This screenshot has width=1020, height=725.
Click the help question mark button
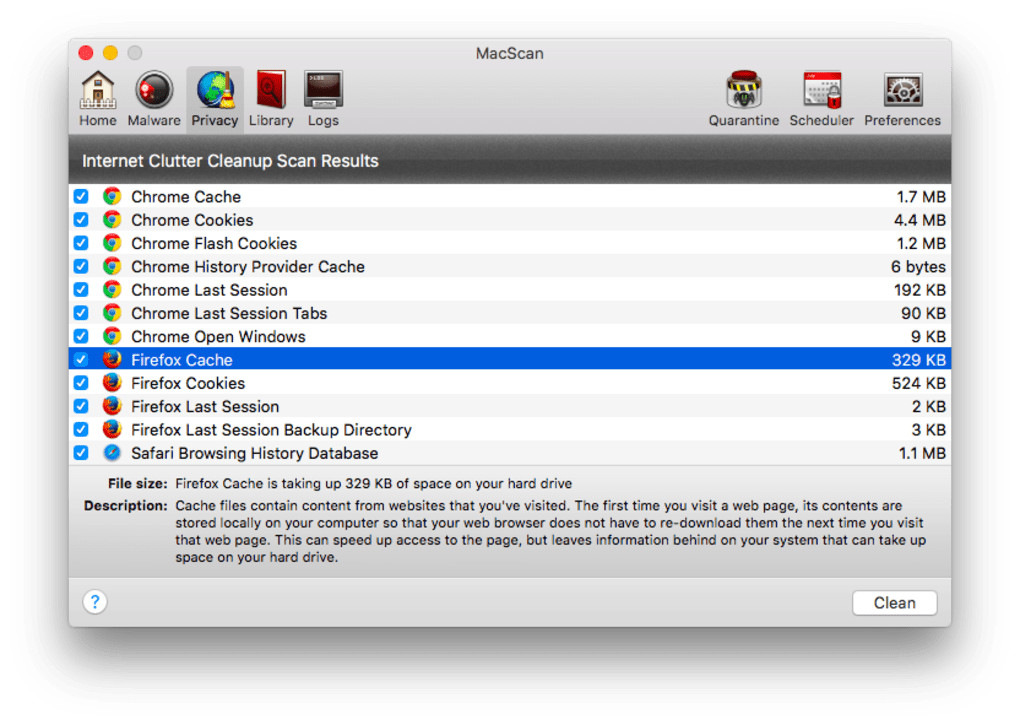95,602
